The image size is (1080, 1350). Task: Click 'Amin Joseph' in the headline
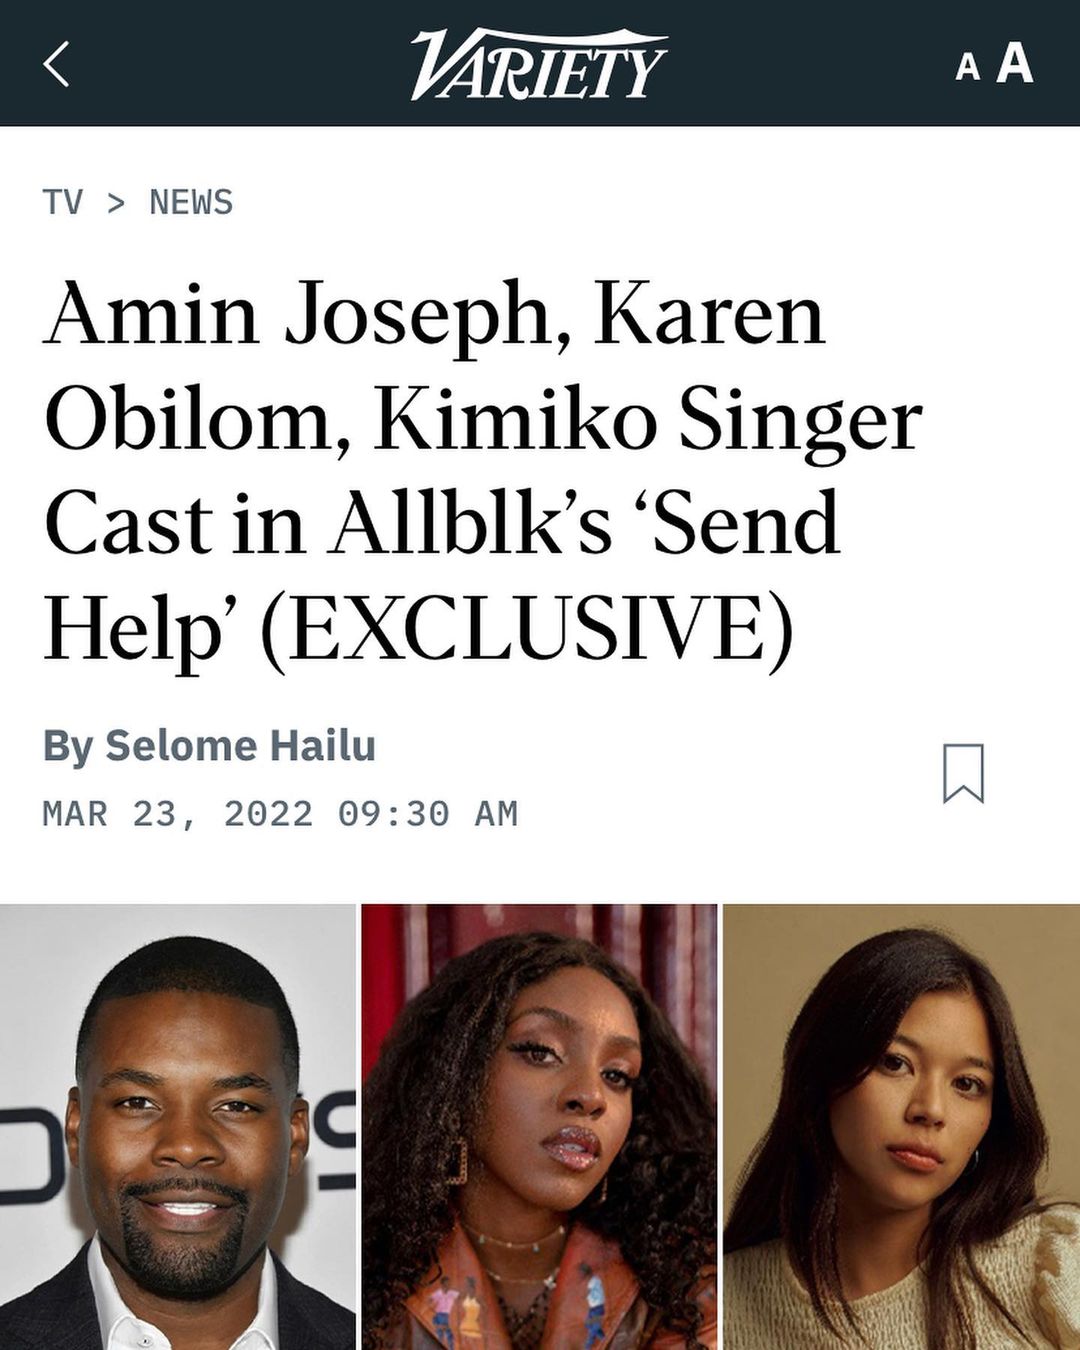click(x=296, y=316)
